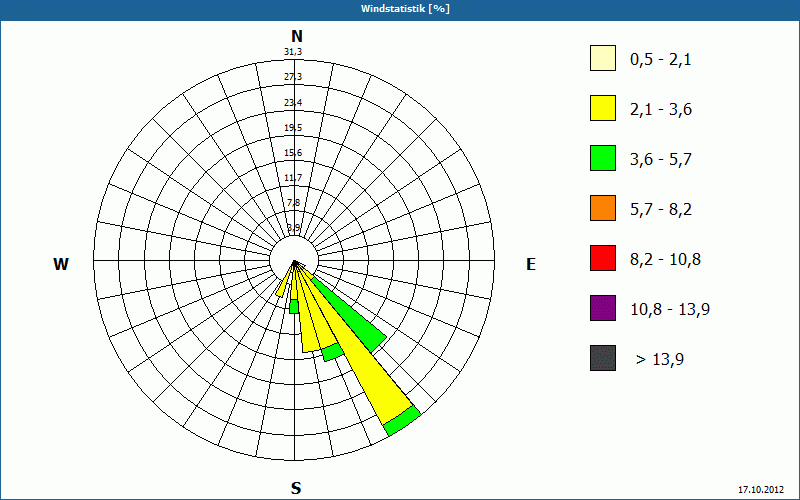
Task: Click the orange 5,7 - 8,2 legend swatch
Action: 603,208
